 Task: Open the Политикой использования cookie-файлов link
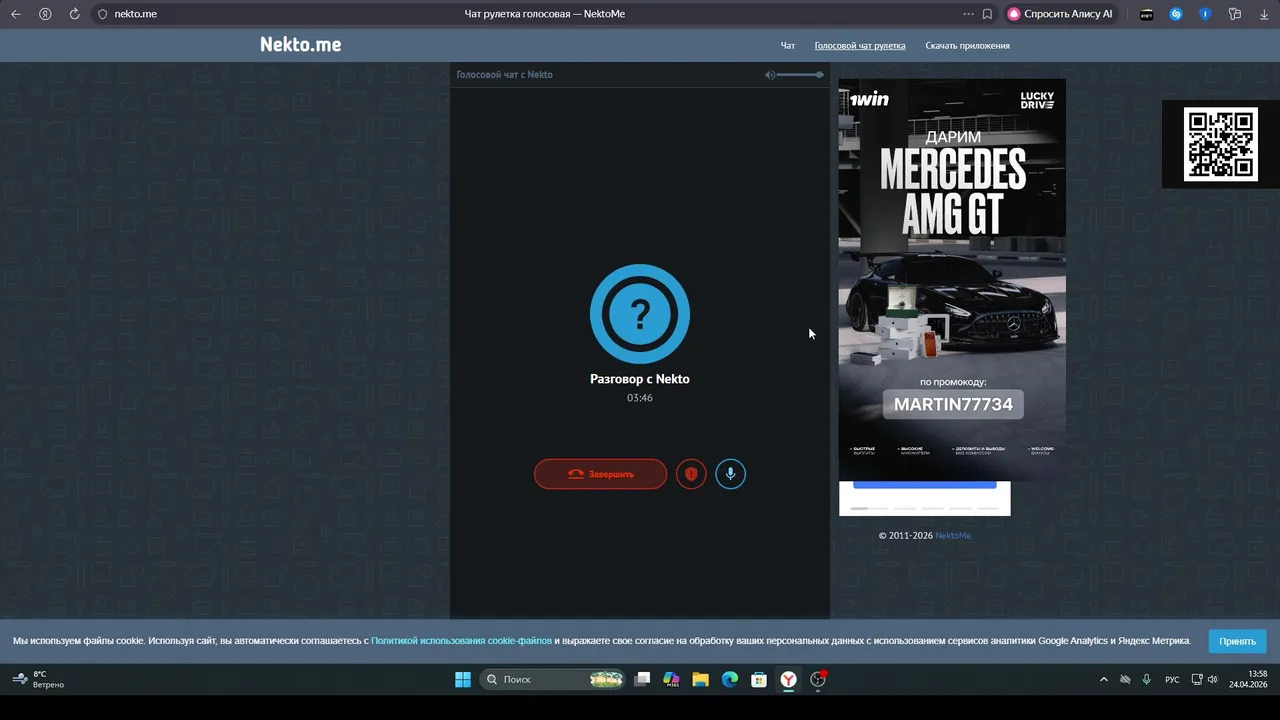point(461,641)
